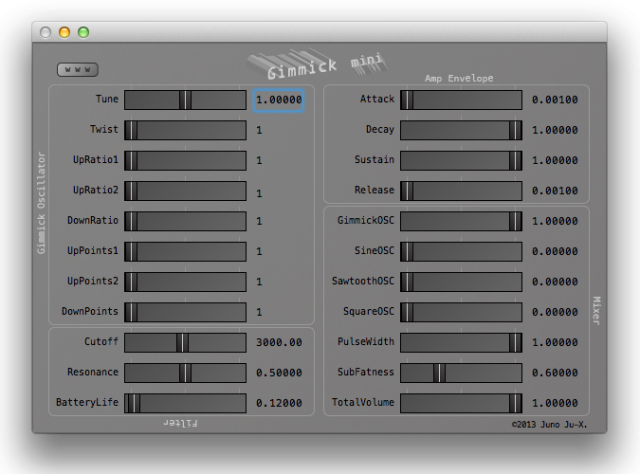Select the SquareOSC value 0.00000
The height and width of the screenshot is (474, 640).
555,312
